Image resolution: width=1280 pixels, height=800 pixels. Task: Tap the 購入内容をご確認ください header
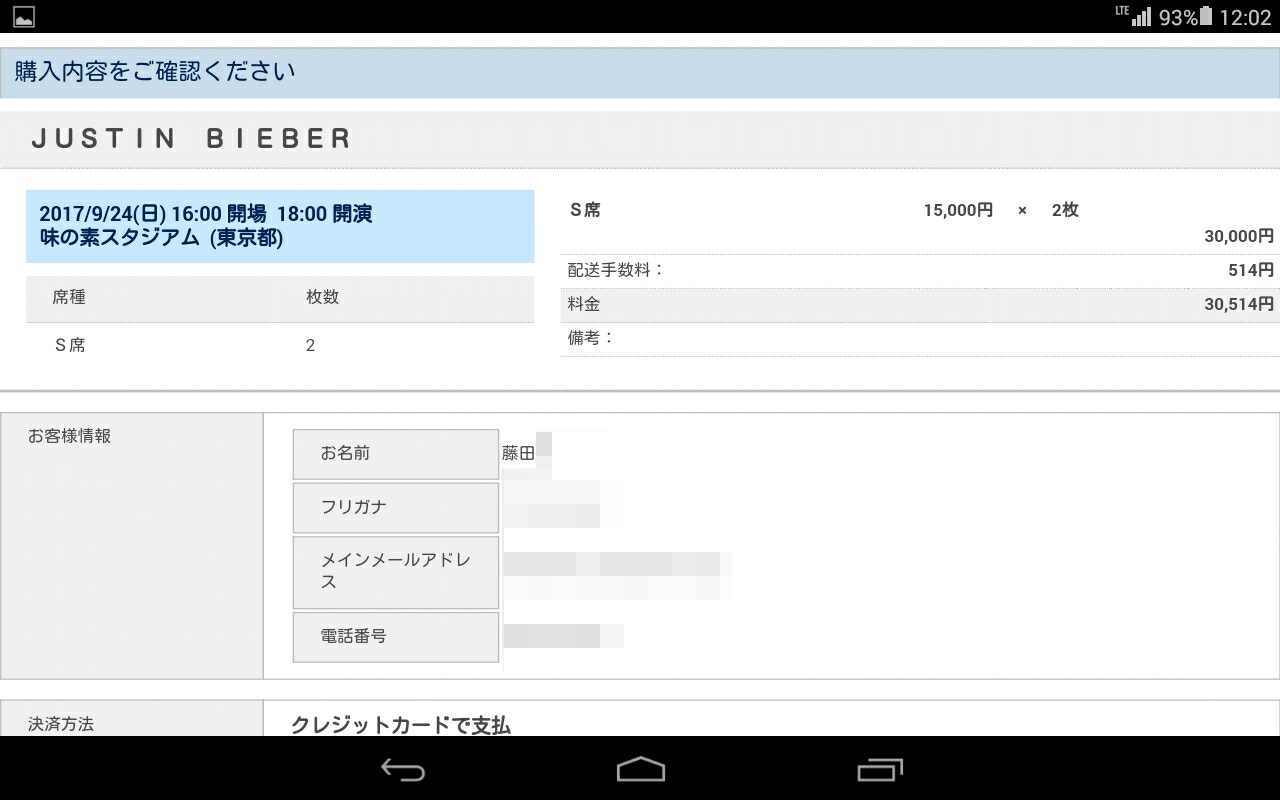tap(155, 72)
